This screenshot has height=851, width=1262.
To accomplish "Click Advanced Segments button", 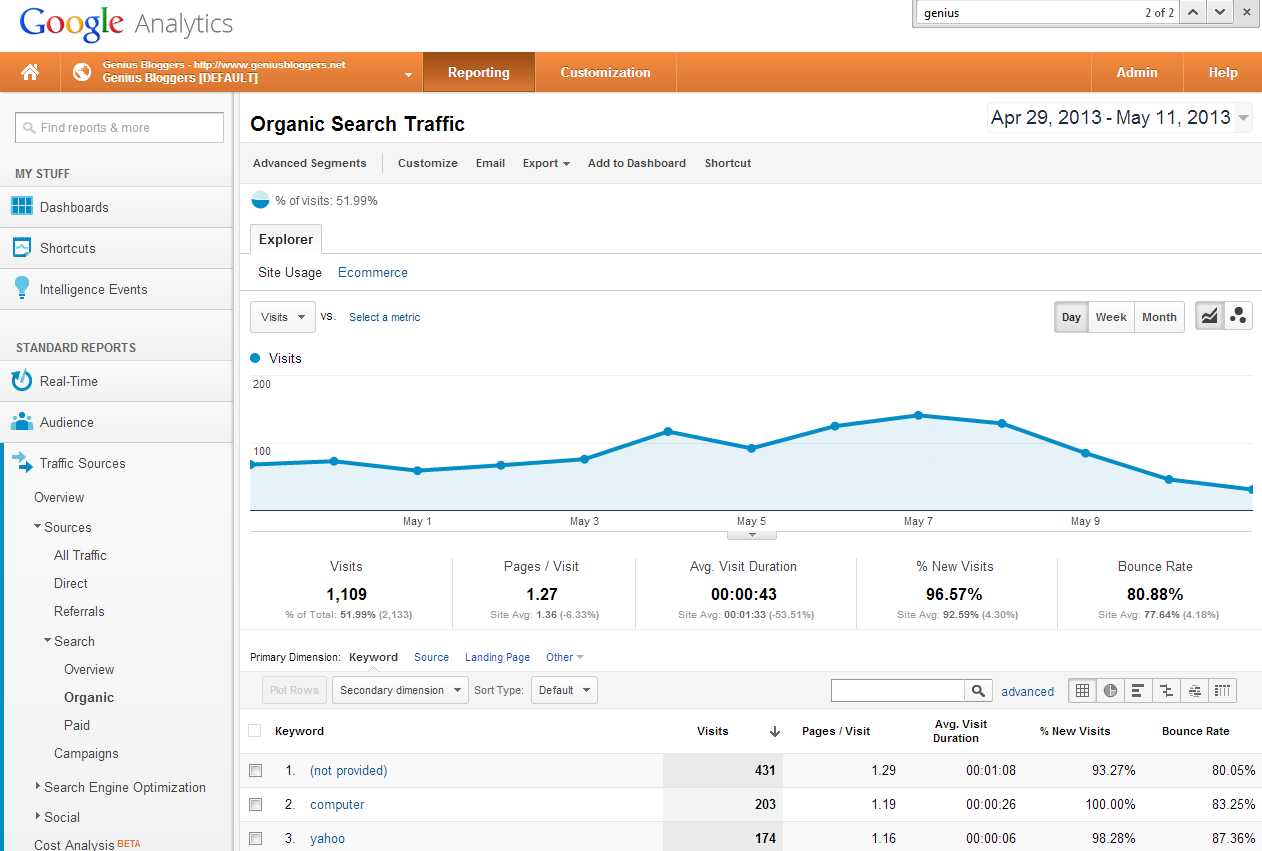I will coord(310,163).
